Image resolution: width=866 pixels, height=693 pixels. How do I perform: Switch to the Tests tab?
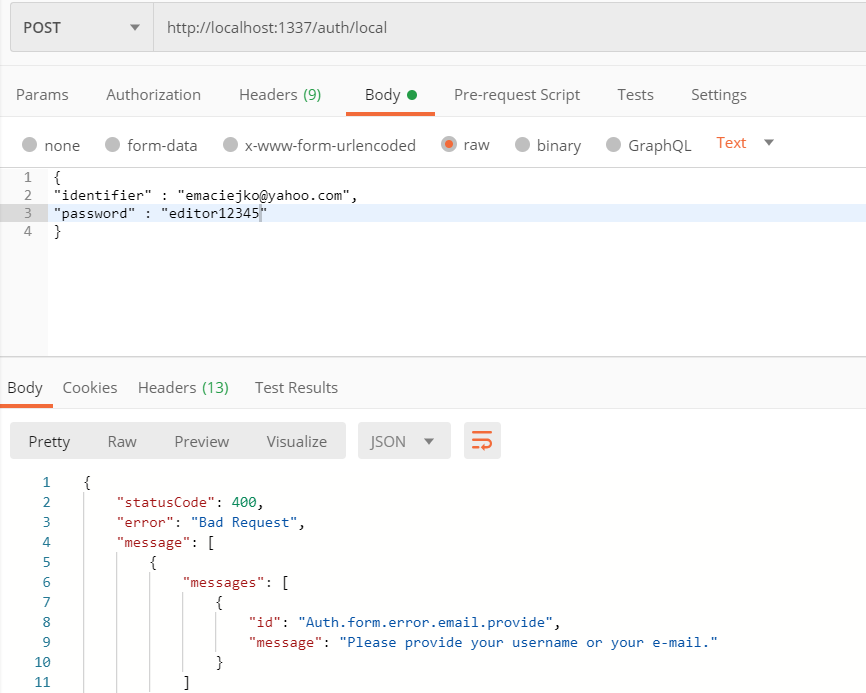tap(635, 94)
